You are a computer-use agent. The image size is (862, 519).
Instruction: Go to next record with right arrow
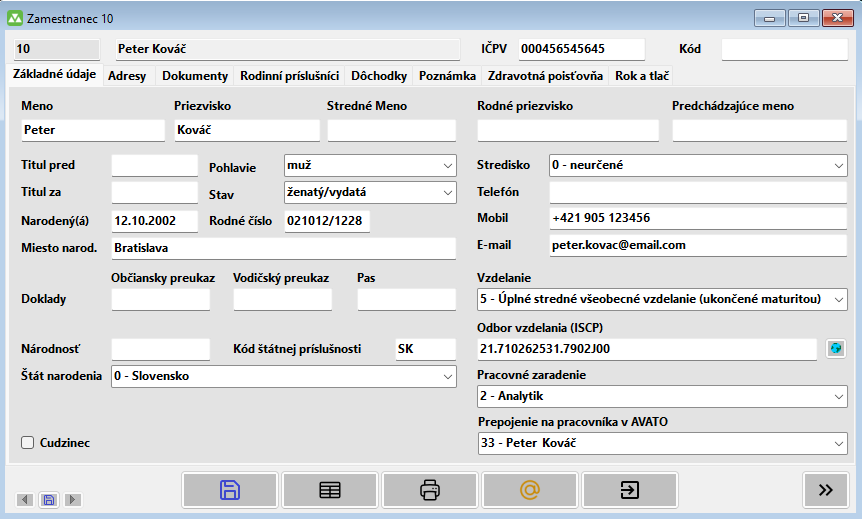point(73,500)
